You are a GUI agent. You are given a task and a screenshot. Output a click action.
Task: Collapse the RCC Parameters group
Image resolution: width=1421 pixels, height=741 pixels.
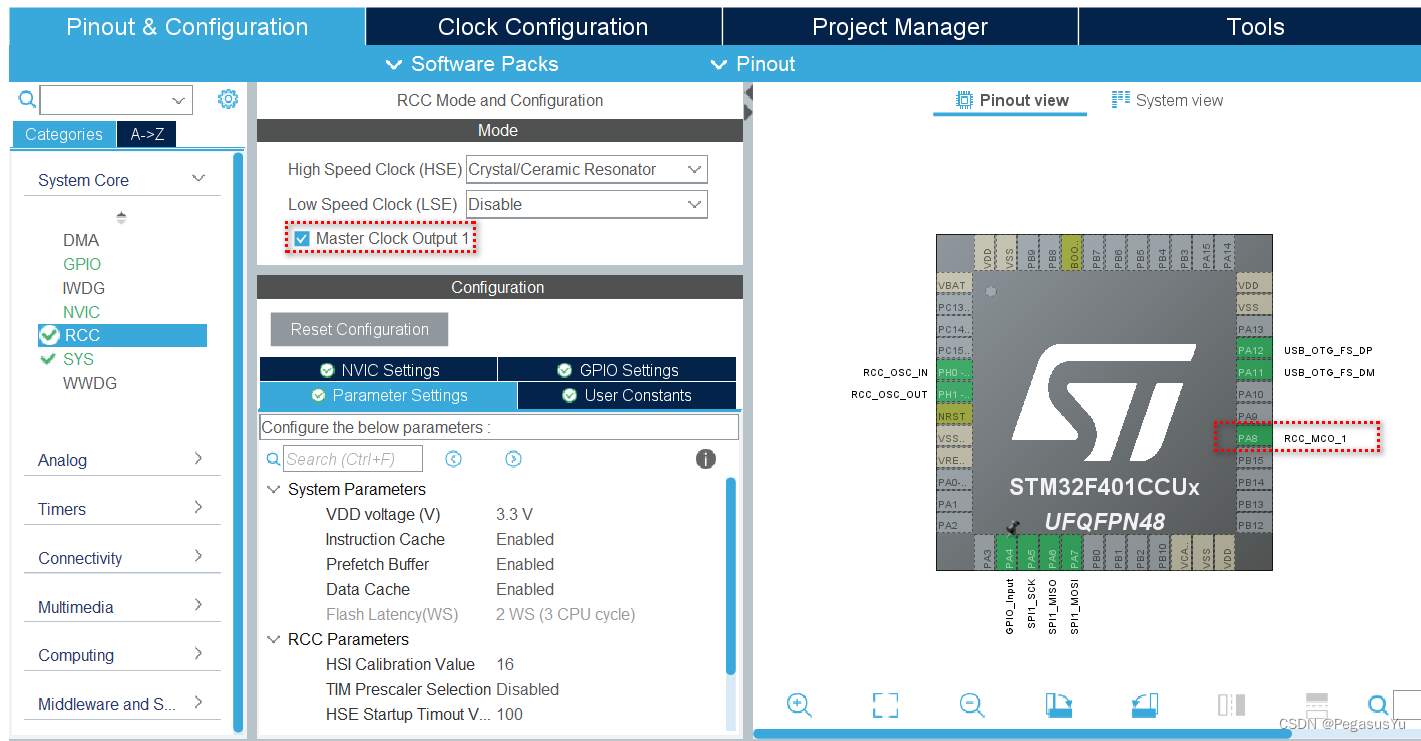(x=273, y=639)
